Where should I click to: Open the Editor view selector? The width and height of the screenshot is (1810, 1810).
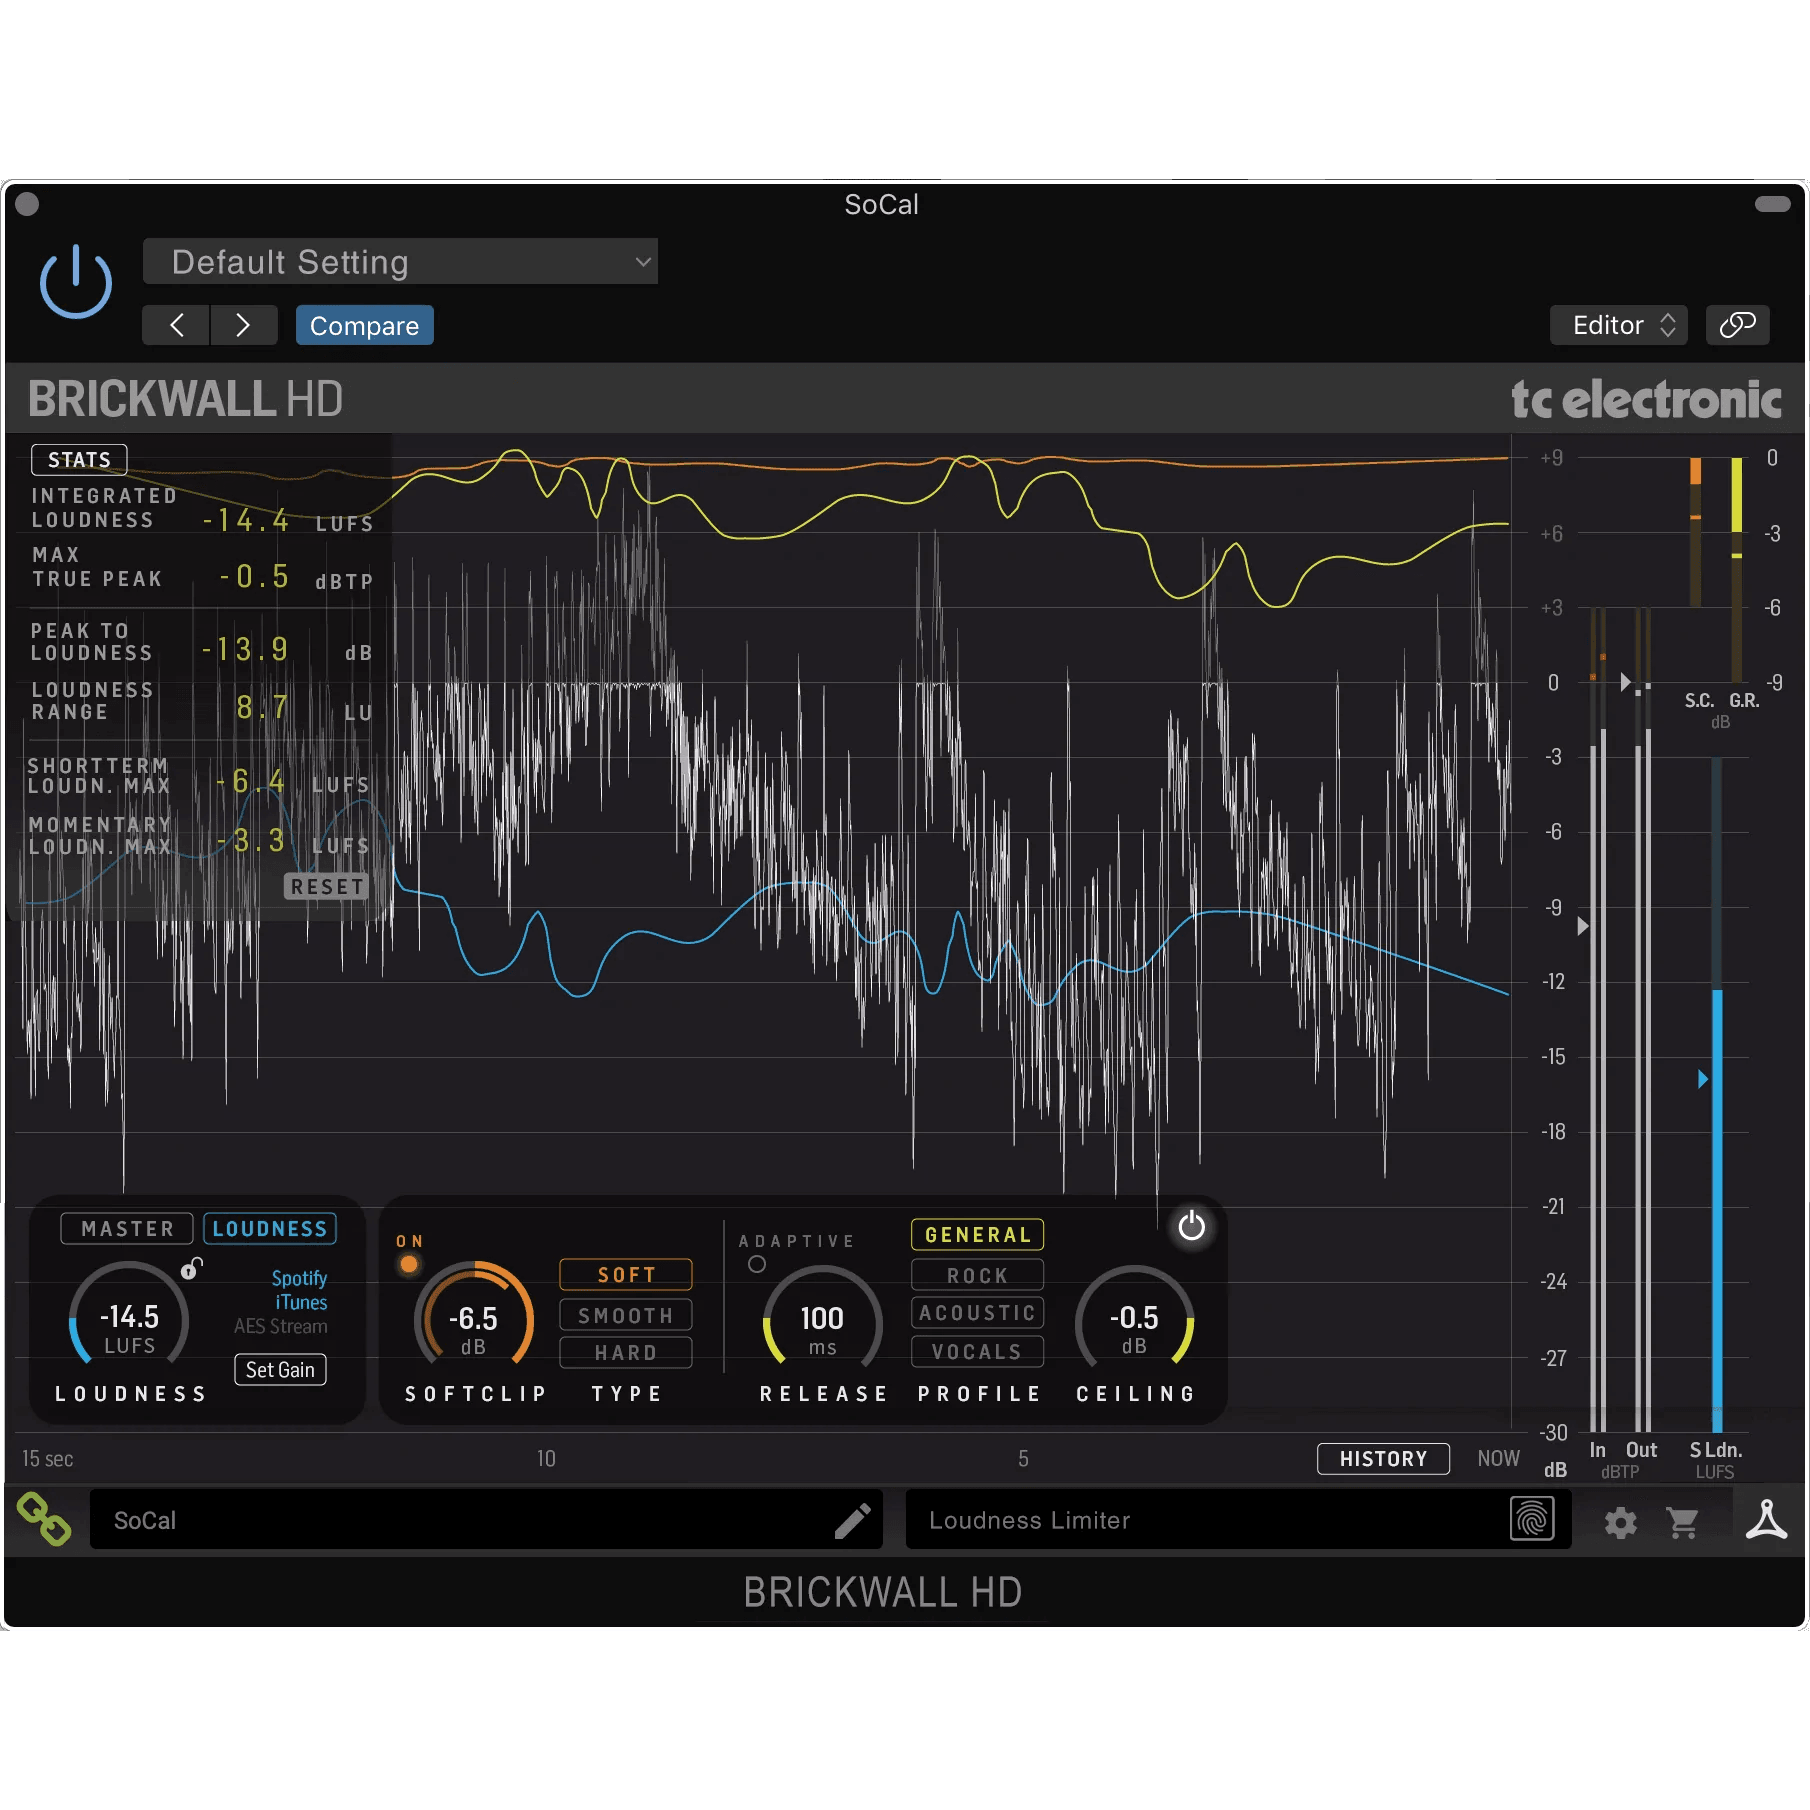(x=1618, y=325)
